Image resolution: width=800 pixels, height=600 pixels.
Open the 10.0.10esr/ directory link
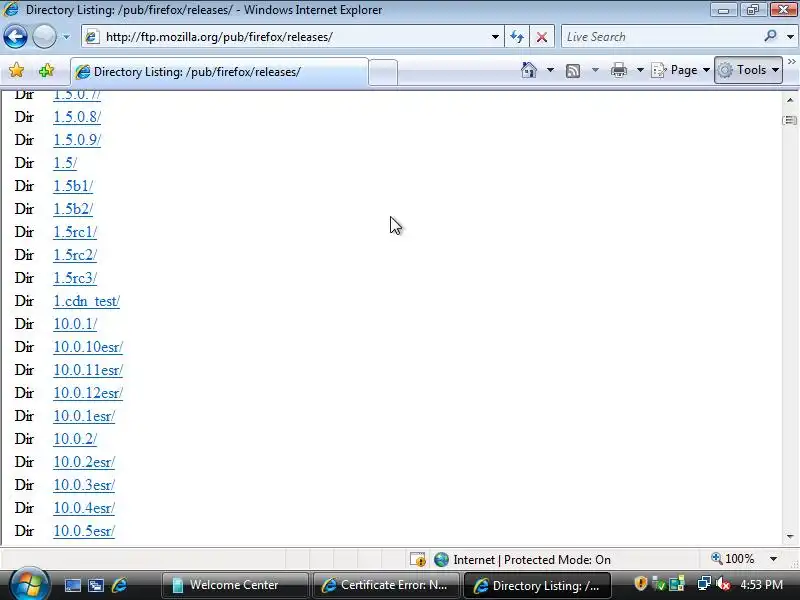pos(88,347)
